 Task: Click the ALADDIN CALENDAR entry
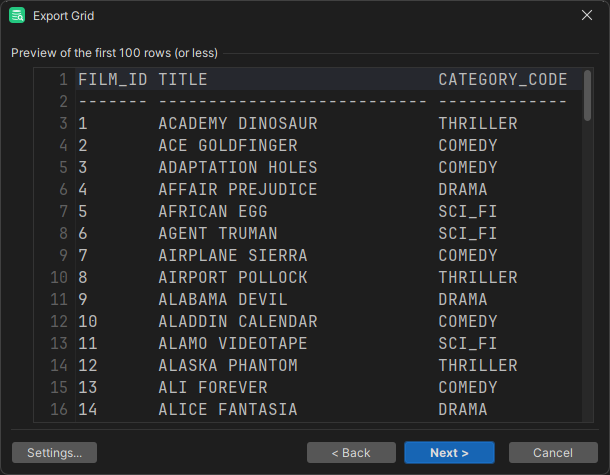coord(237,322)
